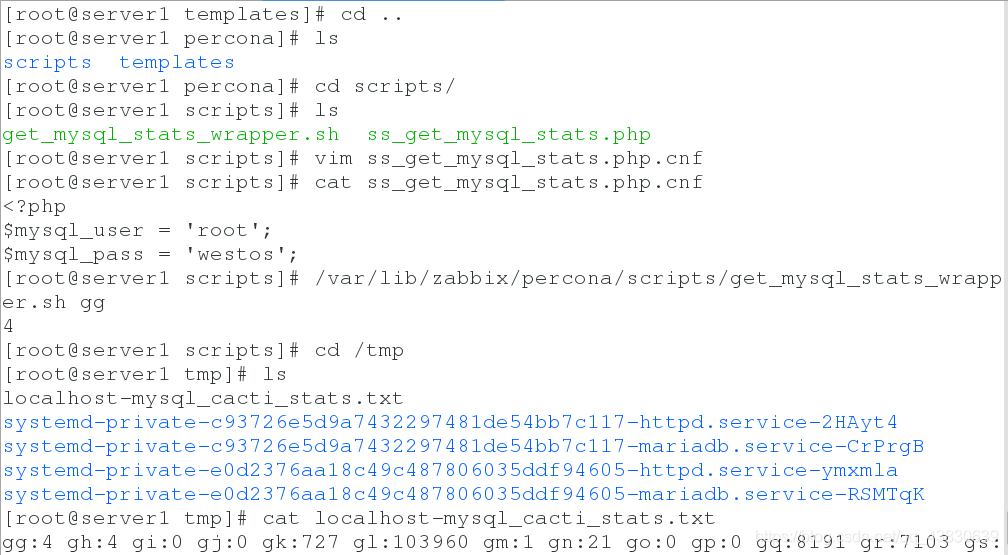Viewport: 1008px width, 555px height.
Task: Click the '<?php' output line
Action: click(35, 207)
